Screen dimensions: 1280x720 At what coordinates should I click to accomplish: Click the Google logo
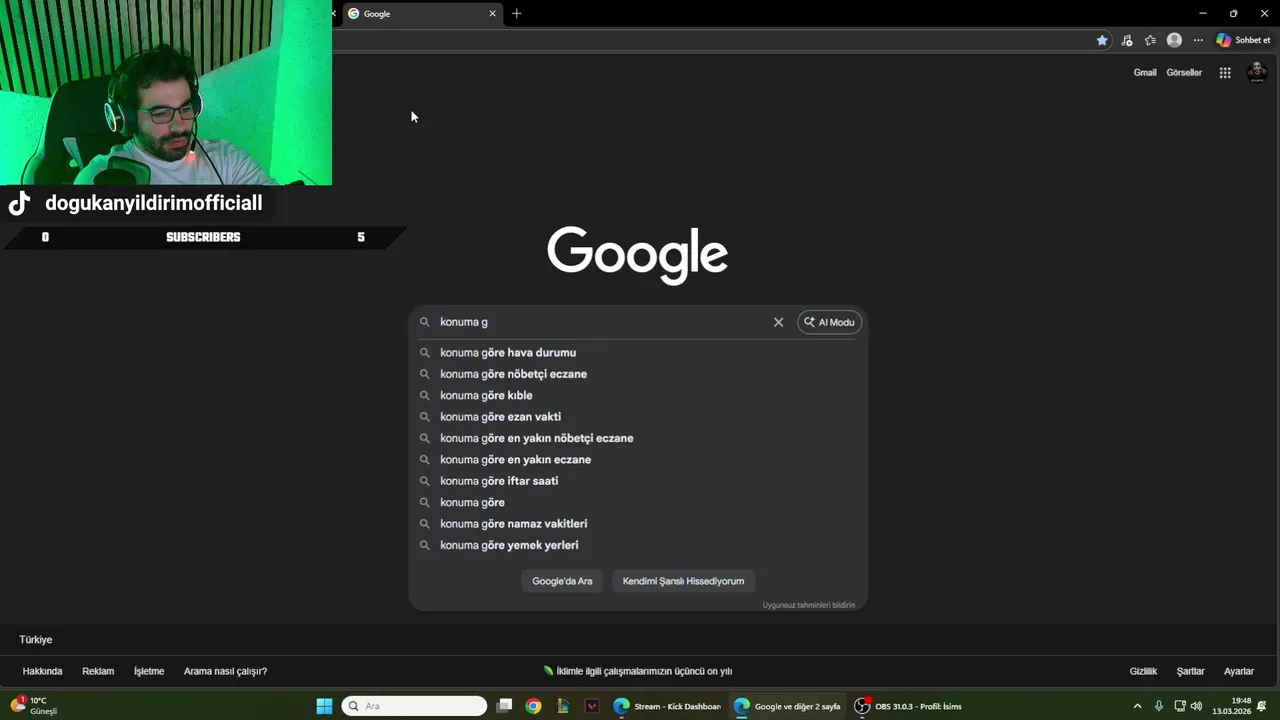[x=637, y=255]
